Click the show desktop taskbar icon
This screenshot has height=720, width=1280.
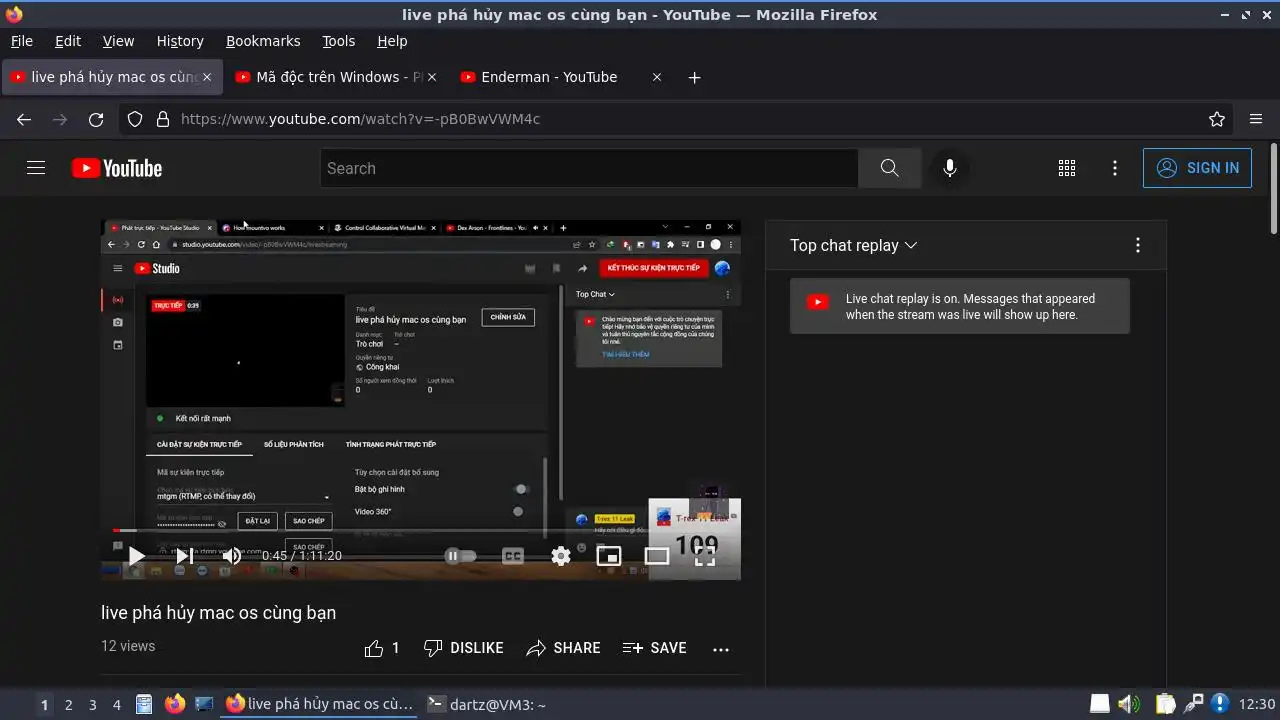(x=204, y=704)
